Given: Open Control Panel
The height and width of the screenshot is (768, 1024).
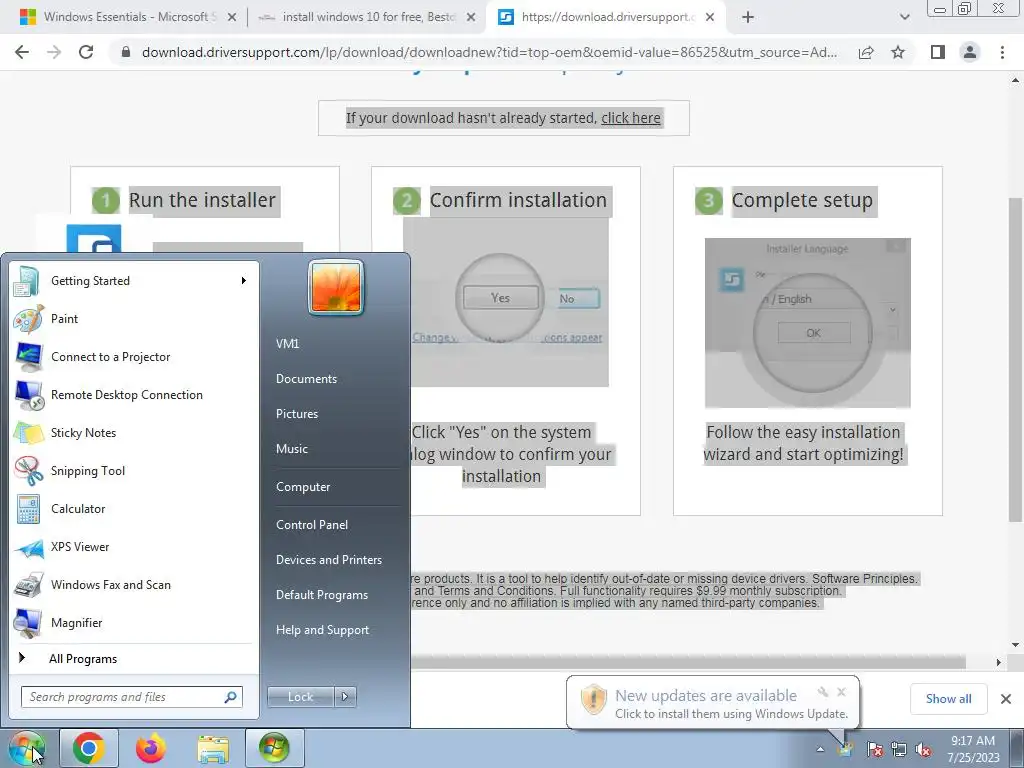Looking at the screenshot, I should [312, 525].
